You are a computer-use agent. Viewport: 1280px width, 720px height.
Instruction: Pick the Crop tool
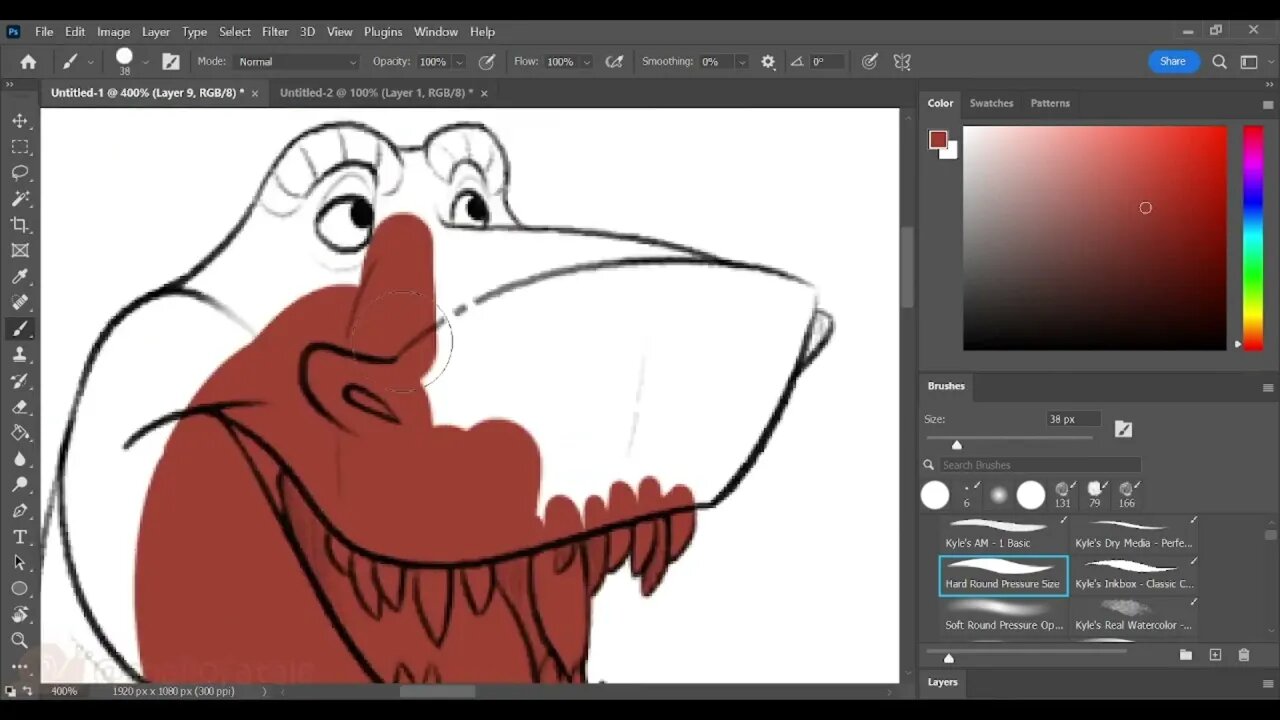tap(20, 225)
